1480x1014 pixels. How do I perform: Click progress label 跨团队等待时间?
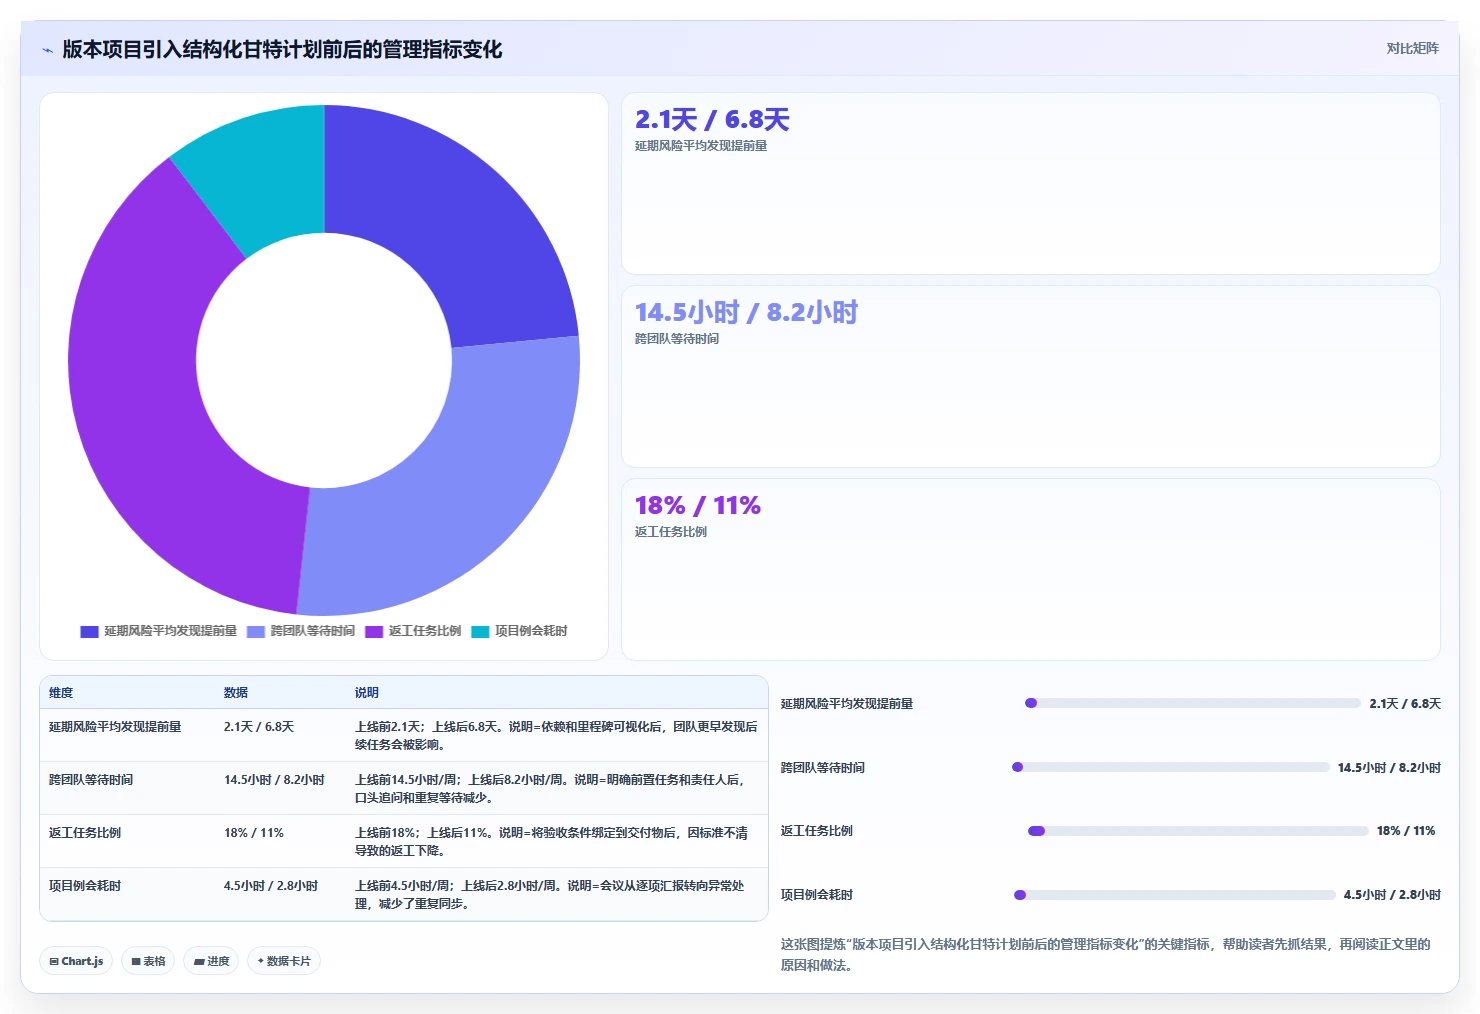[x=823, y=768]
